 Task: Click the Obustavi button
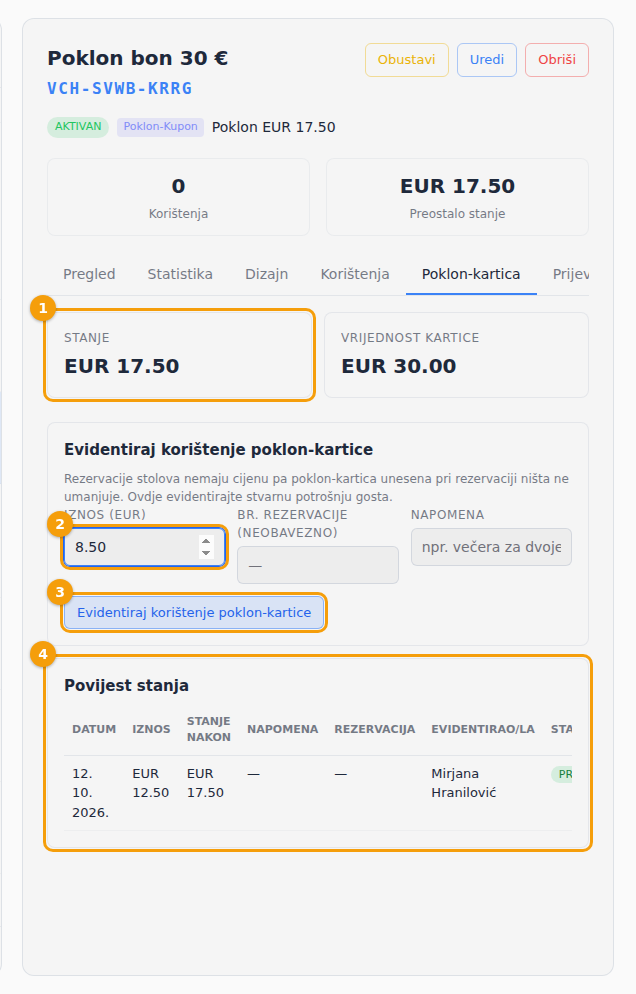click(x=406, y=60)
